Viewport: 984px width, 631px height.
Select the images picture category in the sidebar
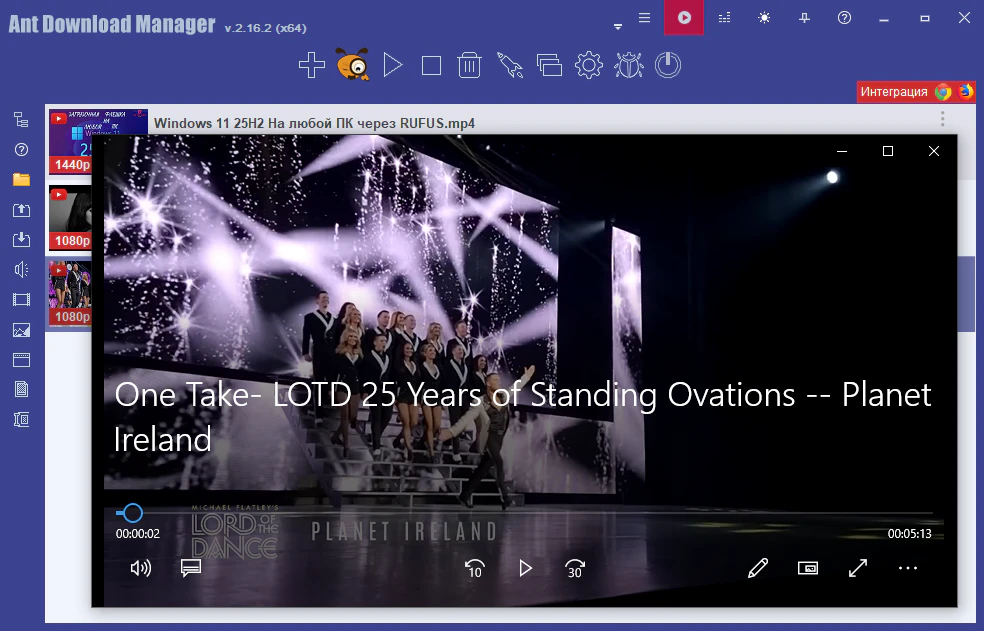(21, 330)
